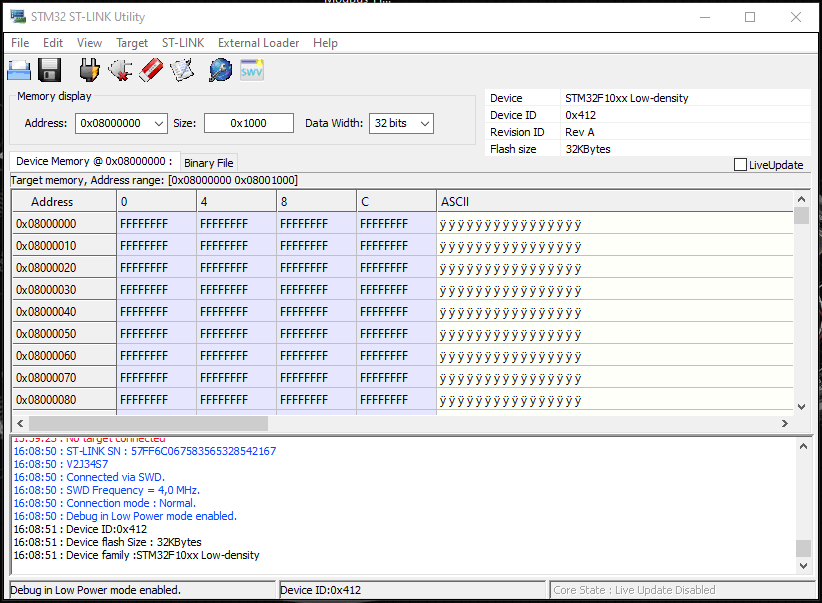This screenshot has width=822, height=603.
Task: Click the Core State status bar entry
Action: [682, 590]
